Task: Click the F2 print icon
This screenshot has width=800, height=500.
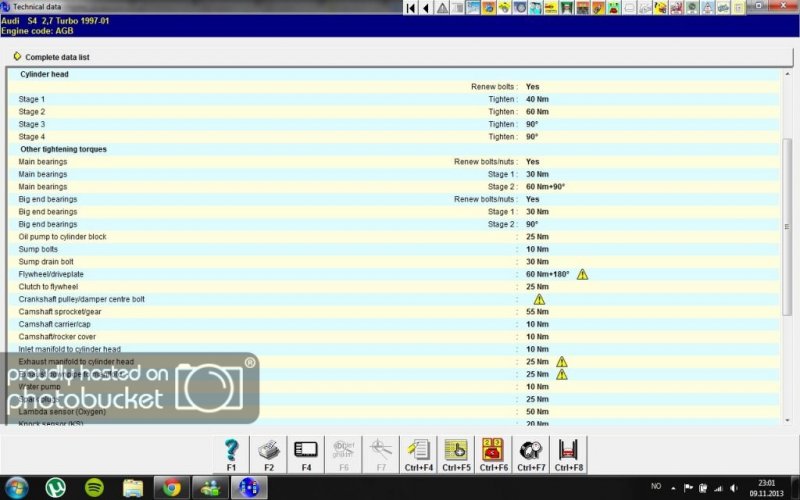Action: (269, 449)
